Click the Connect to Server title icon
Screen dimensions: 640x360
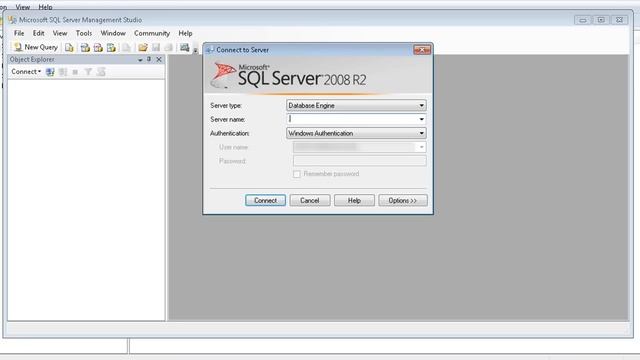point(210,50)
